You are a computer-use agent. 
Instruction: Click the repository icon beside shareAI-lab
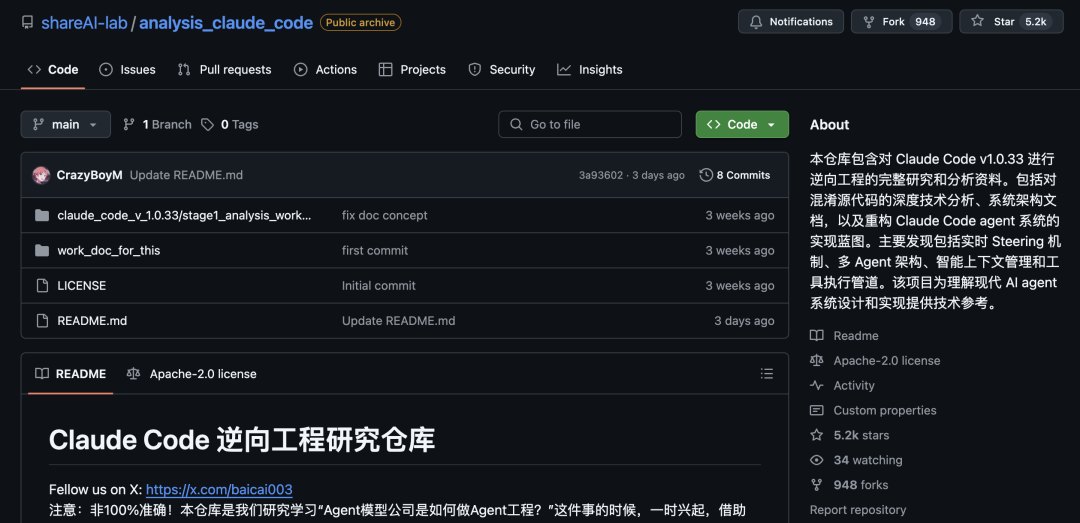click(x=28, y=23)
